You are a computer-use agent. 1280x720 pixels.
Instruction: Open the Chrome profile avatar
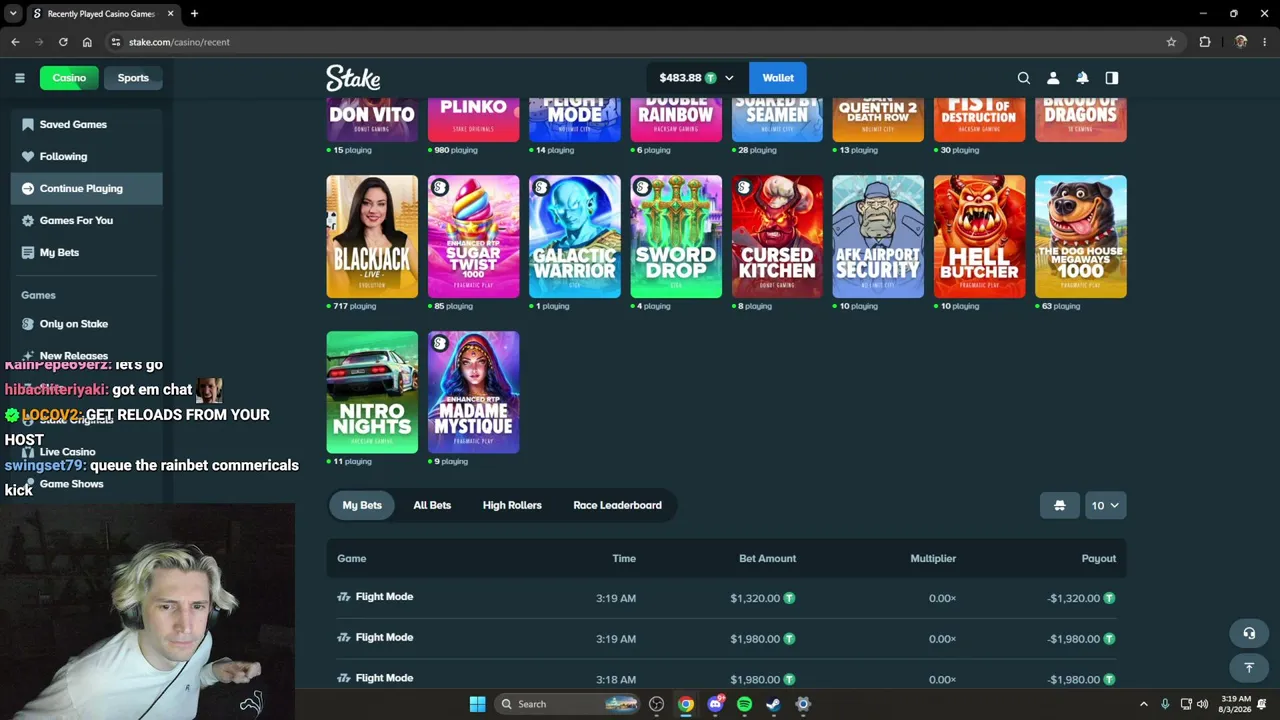(x=1241, y=42)
